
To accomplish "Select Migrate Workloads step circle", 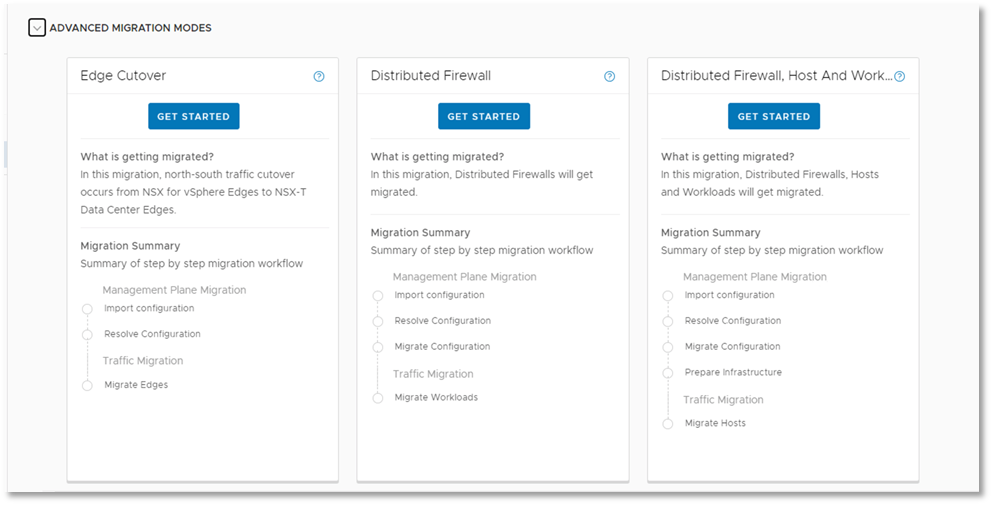I will click(x=378, y=398).
